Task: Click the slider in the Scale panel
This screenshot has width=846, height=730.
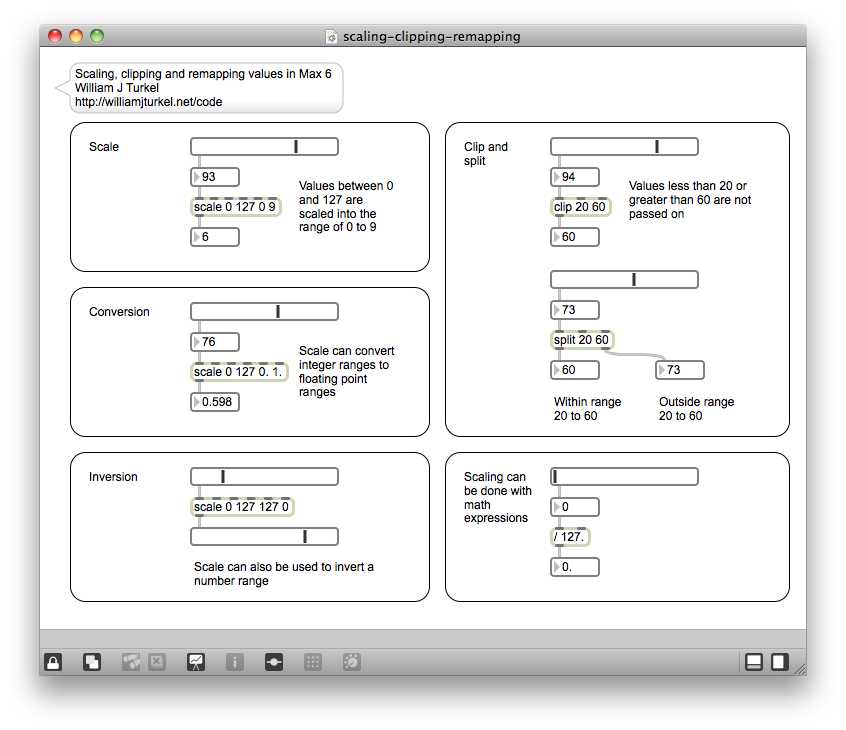Action: 264,147
